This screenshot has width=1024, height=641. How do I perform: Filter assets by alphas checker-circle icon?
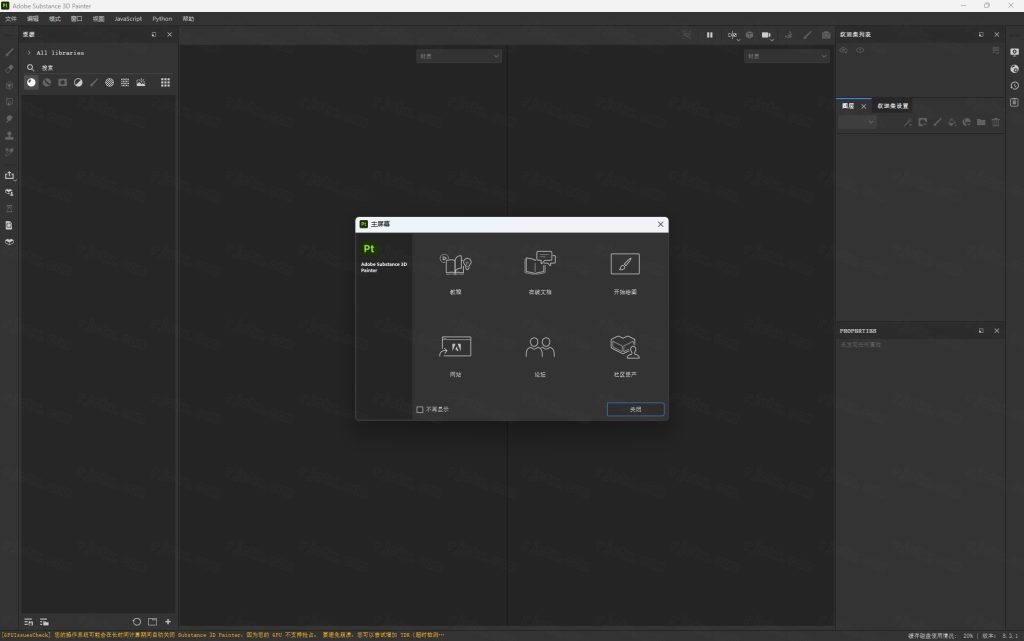pos(110,82)
